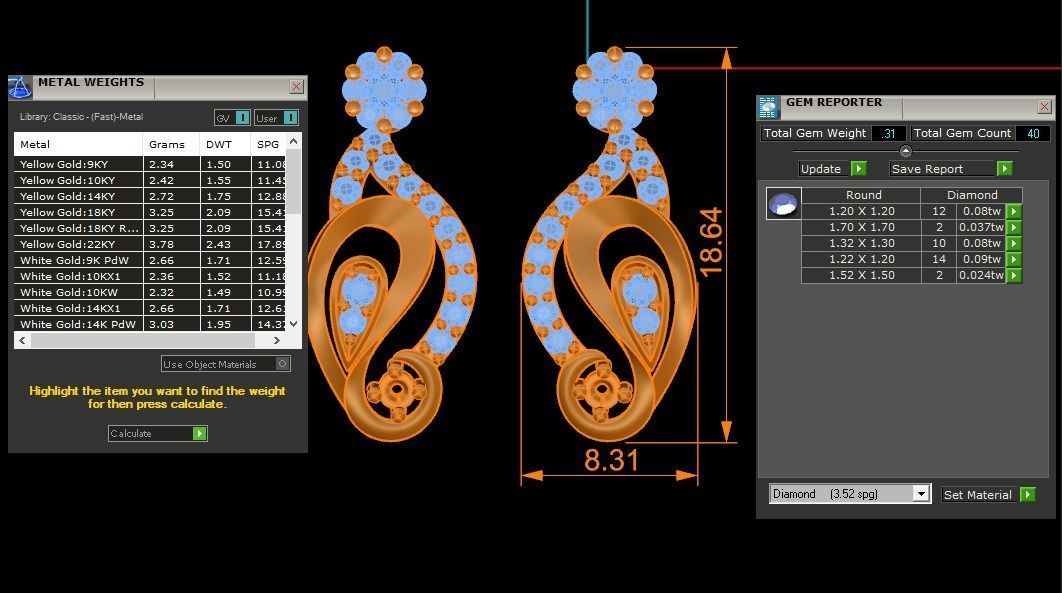This screenshot has width=1062, height=593.
Task: Select the White Gold:10KW row
Action: [x=150, y=292]
